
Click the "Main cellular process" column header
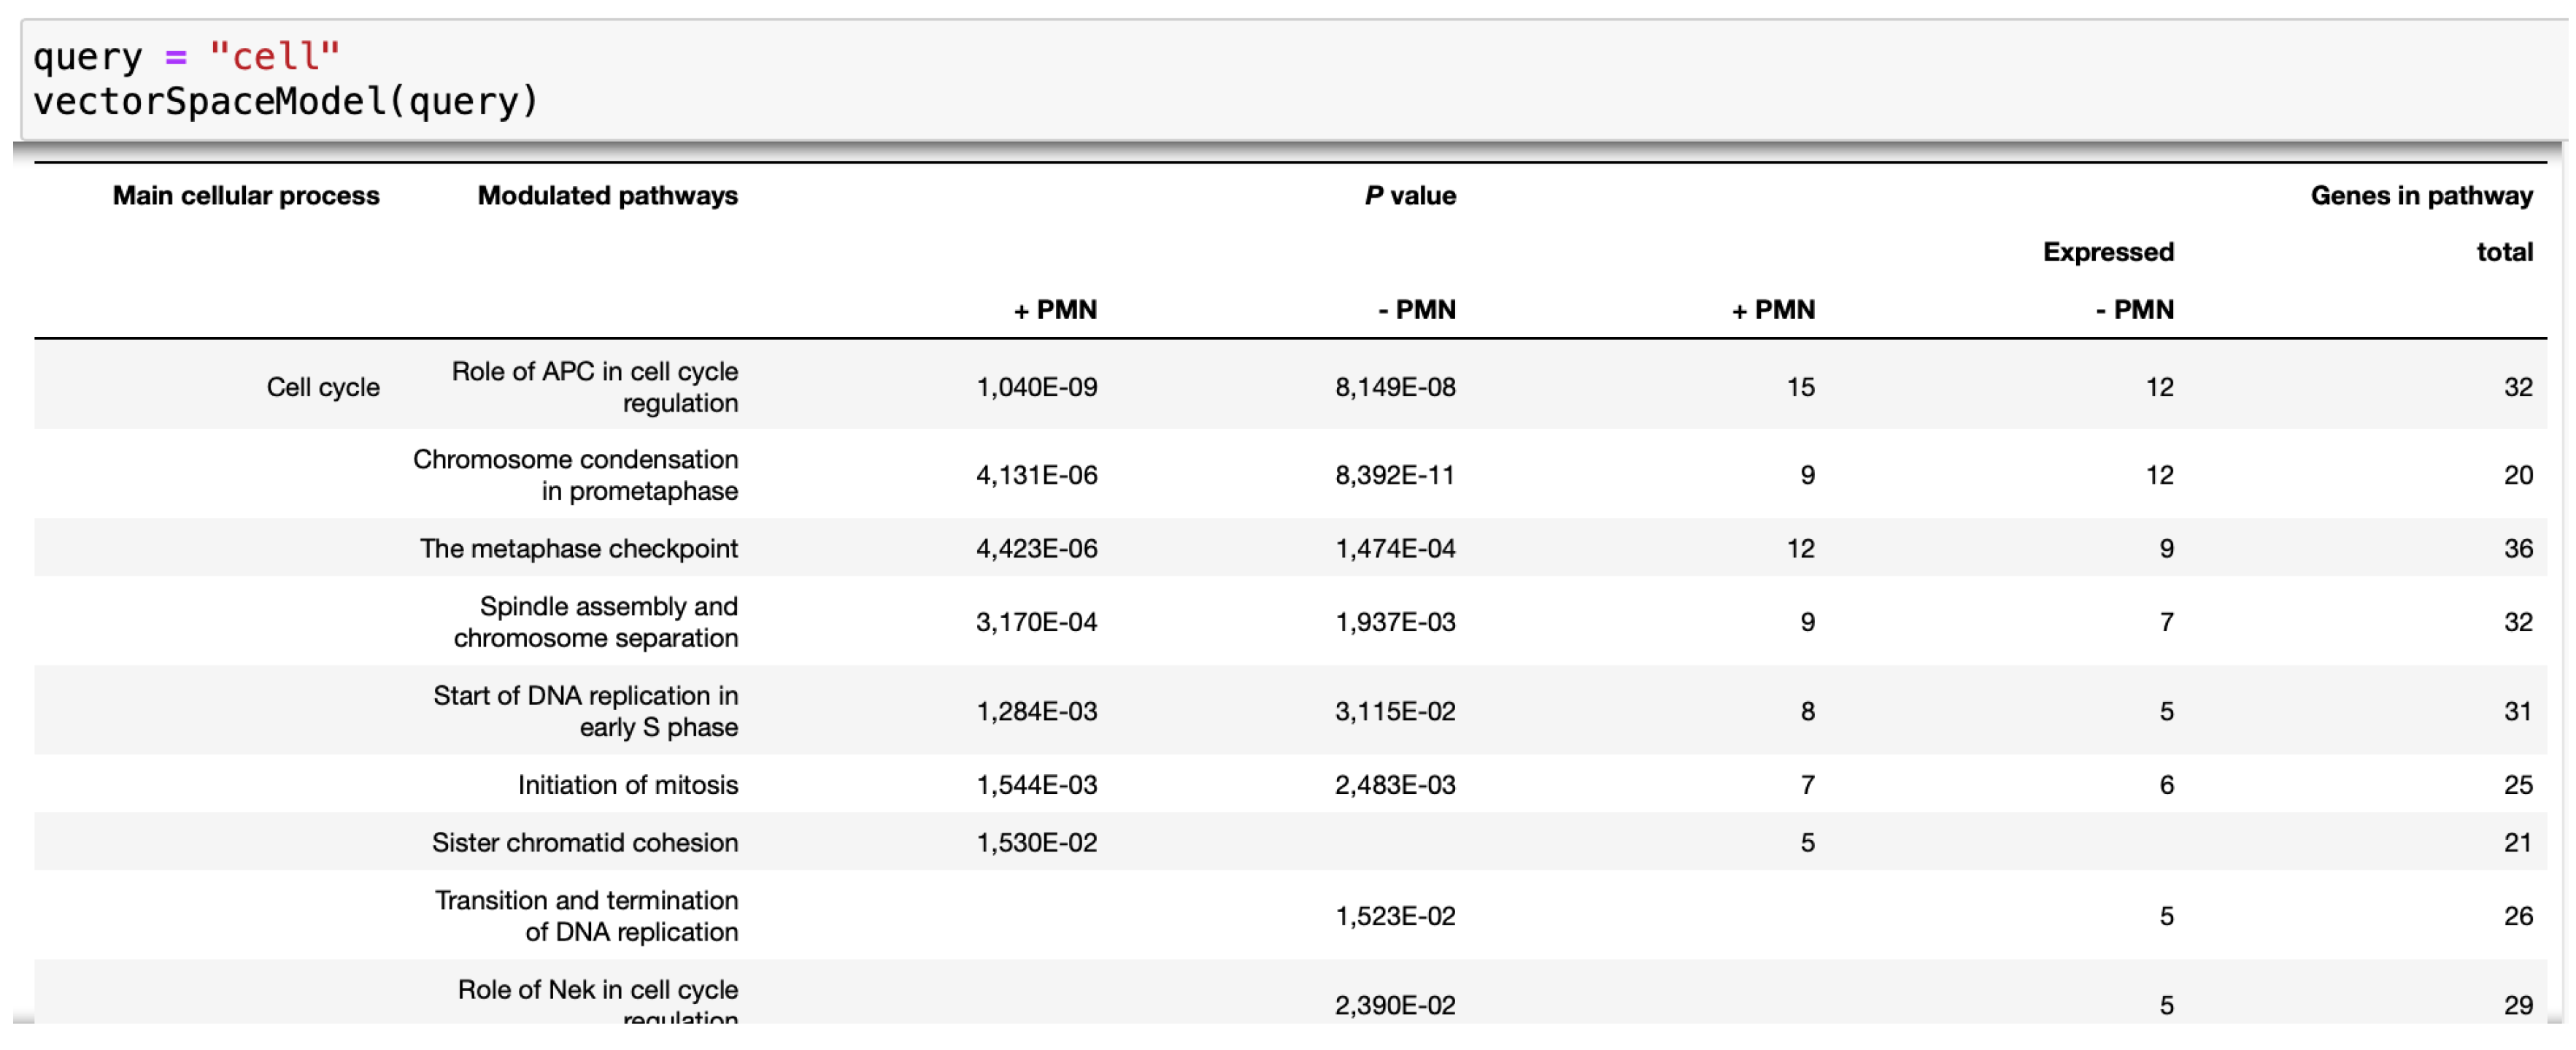(246, 196)
